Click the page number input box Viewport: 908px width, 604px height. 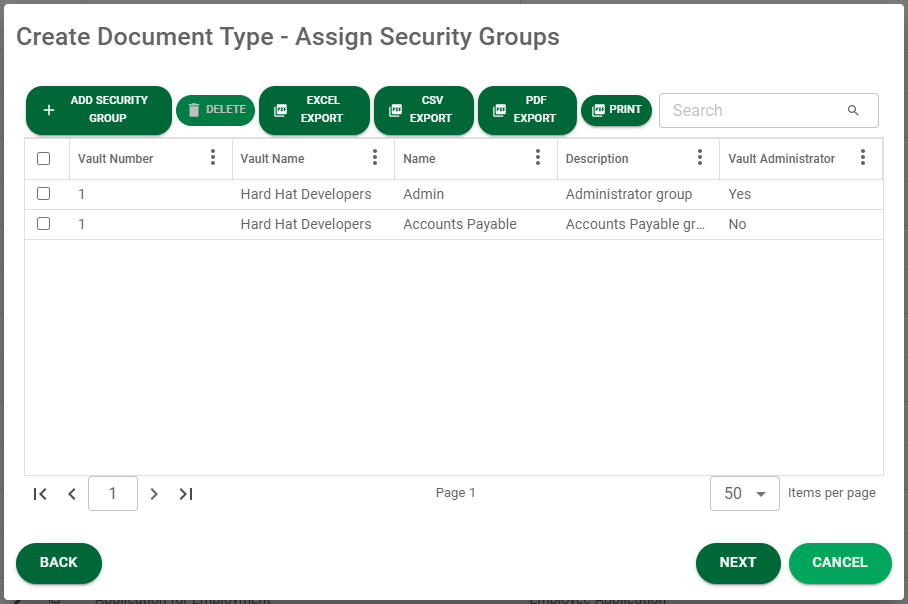(113, 493)
